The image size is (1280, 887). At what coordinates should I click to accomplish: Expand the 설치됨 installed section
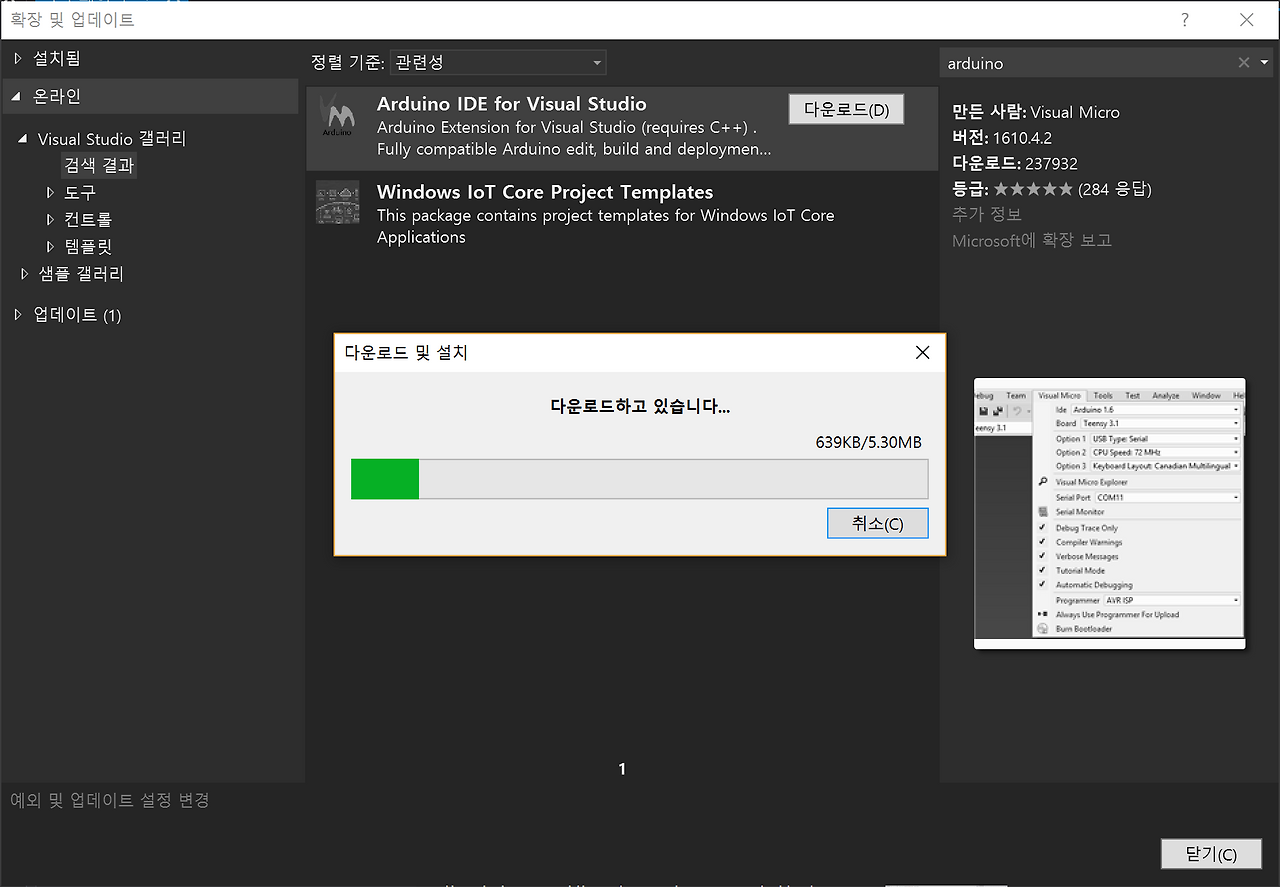pyautogui.click(x=18, y=59)
